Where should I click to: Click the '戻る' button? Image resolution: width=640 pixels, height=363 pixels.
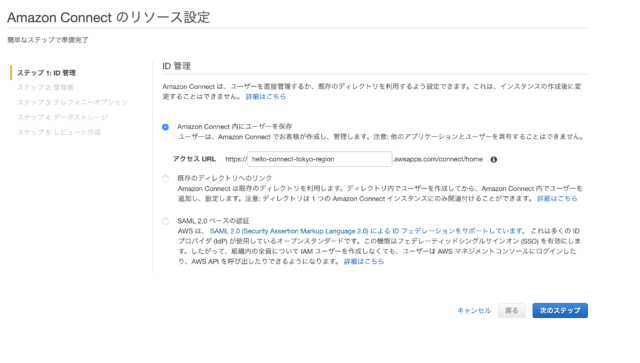pos(511,310)
